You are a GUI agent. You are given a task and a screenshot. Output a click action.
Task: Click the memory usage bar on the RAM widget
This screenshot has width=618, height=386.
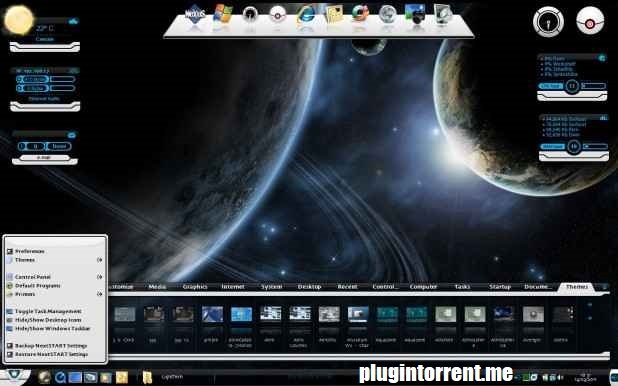point(595,146)
